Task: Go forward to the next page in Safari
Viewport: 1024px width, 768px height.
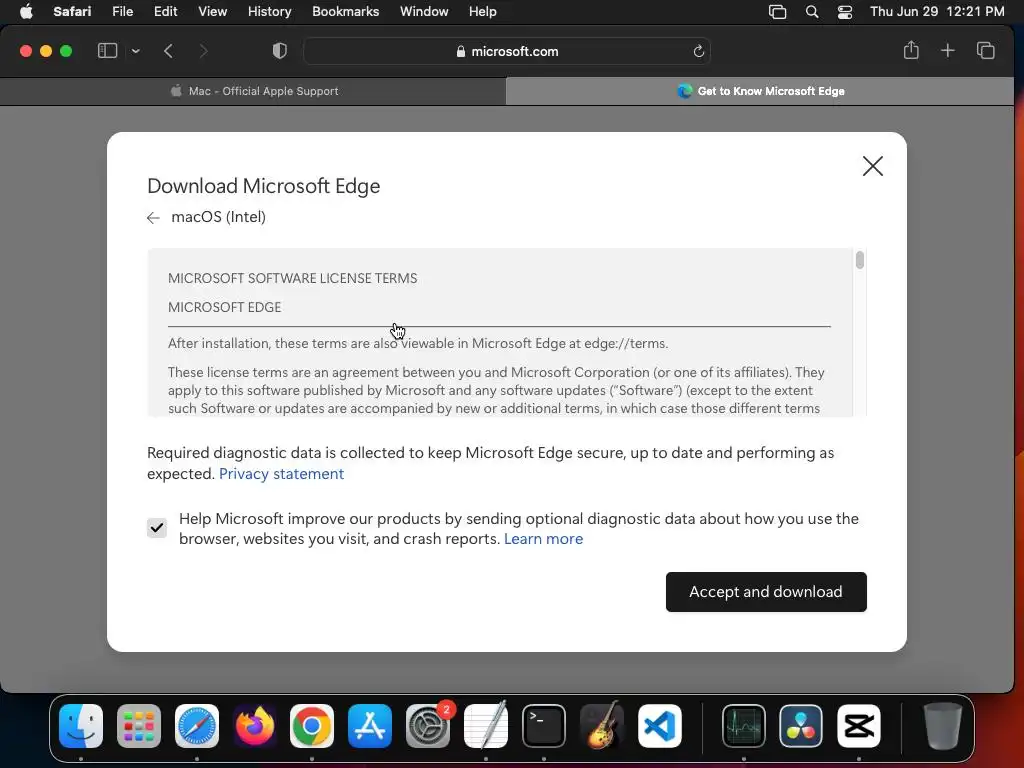Action: [203, 51]
